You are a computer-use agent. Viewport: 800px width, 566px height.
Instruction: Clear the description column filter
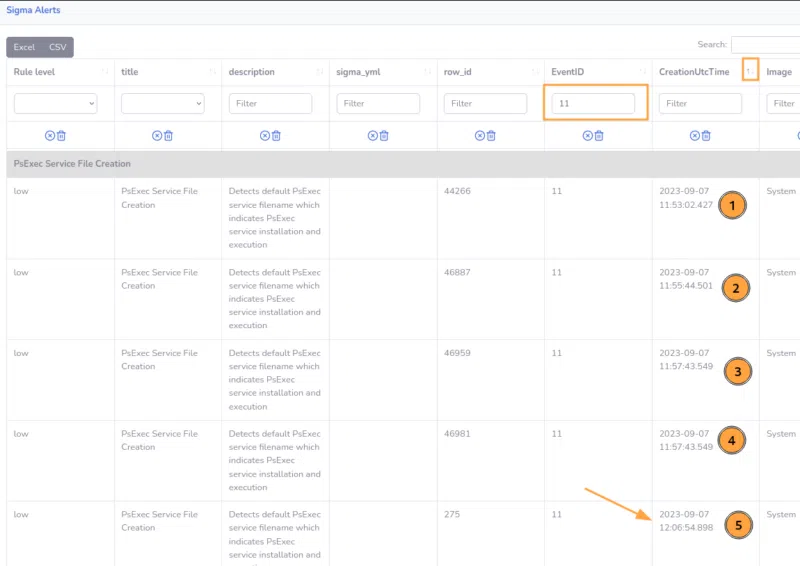pos(264,136)
